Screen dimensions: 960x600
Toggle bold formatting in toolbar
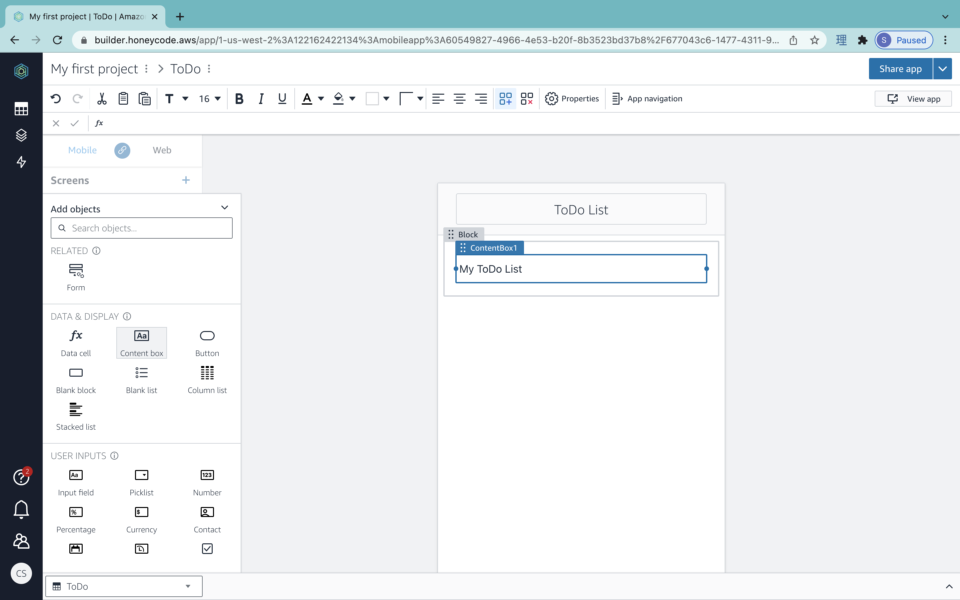tap(239, 98)
